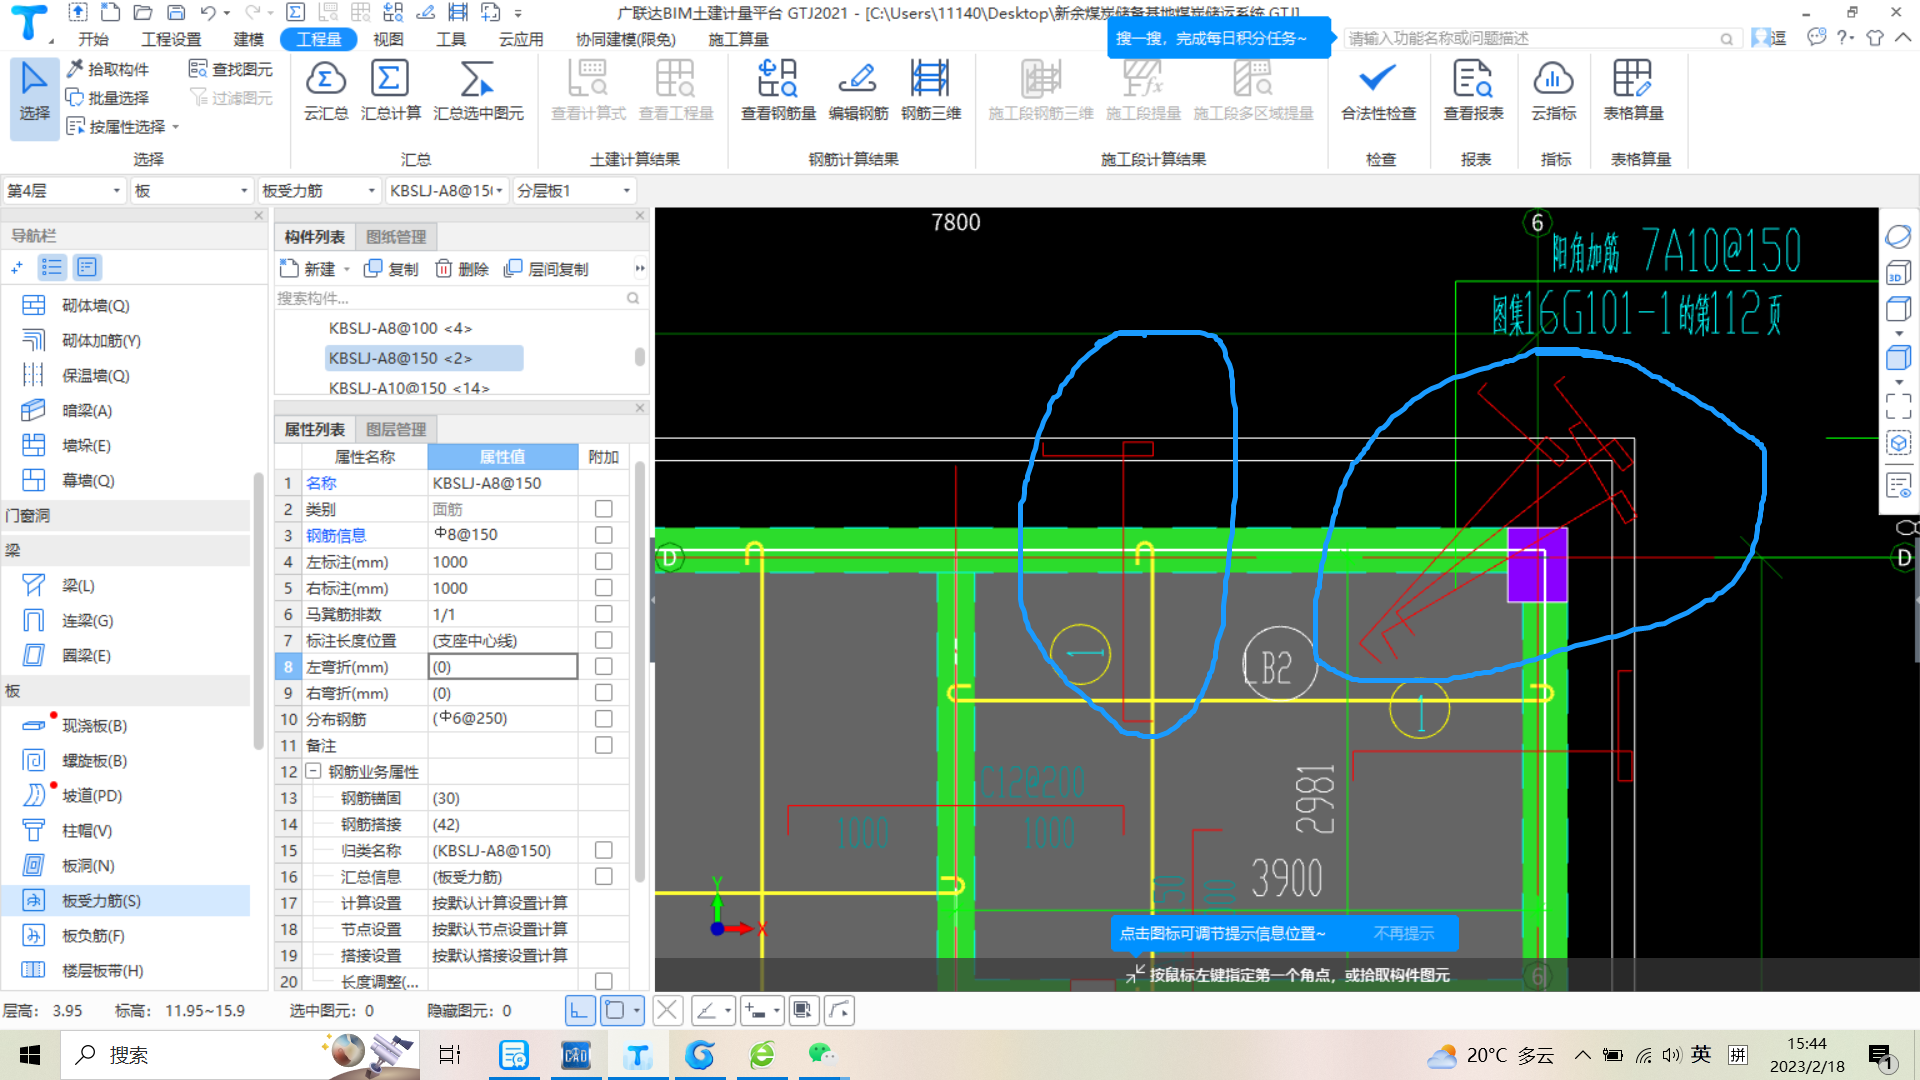Click 批量选择 batch select tool
Viewport: 1920px width, 1080px height.
(x=108, y=97)
